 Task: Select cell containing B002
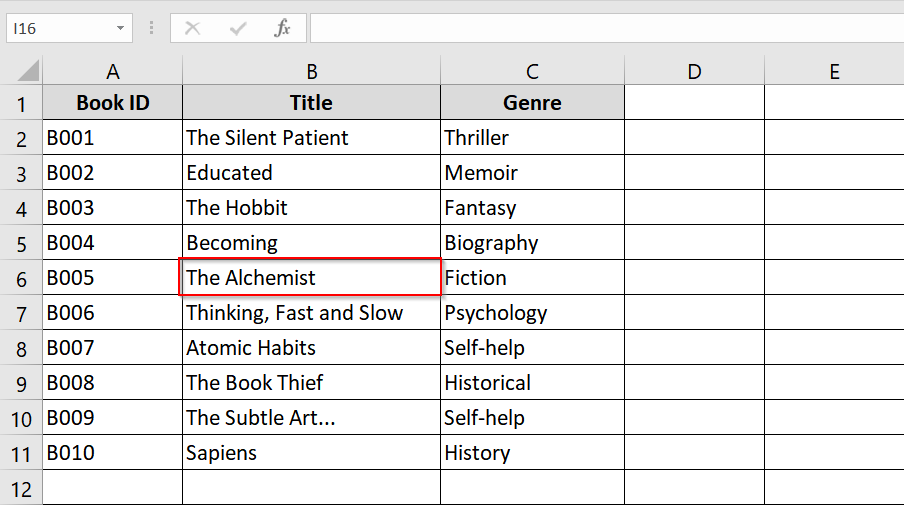click(x=112, y=173)
